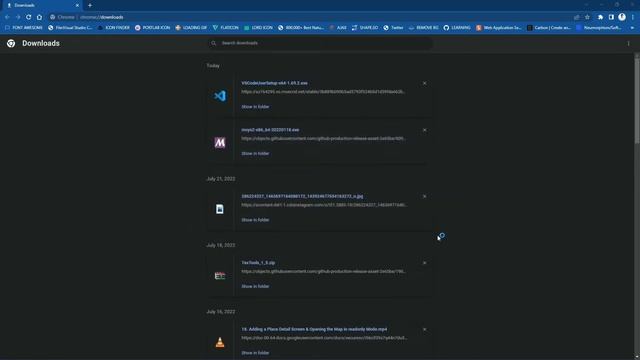Select the Downloads browser tab
640x360 pixels.
42,5
